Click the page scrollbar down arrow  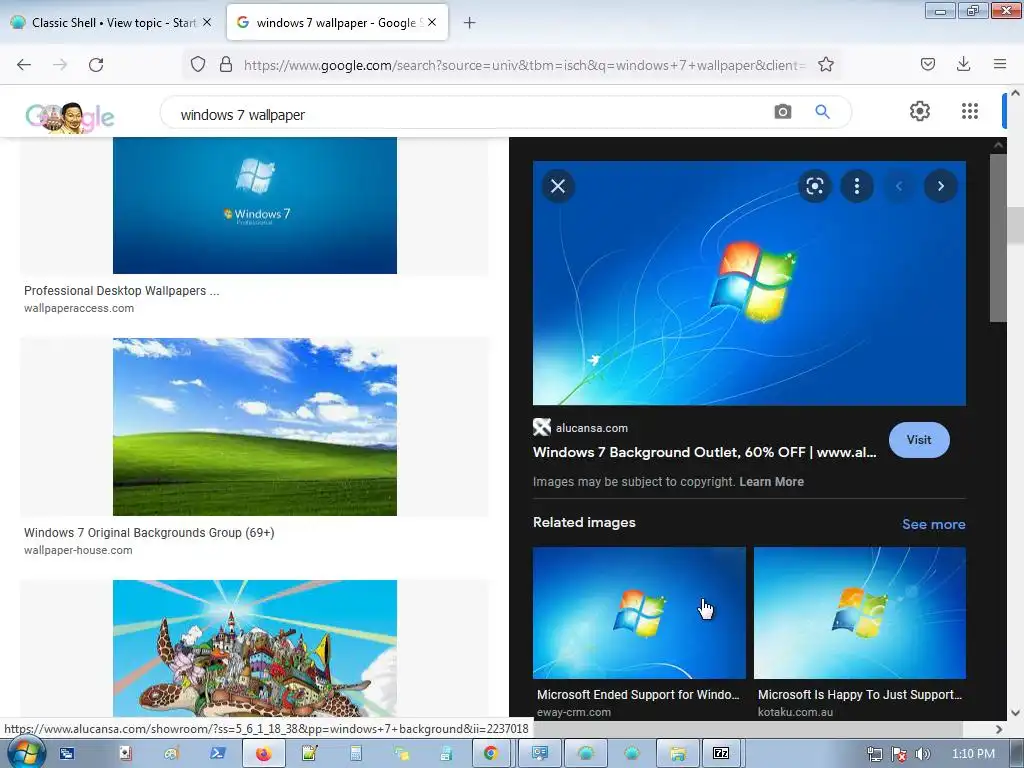pyautogui.click(x=1016, y=712)
